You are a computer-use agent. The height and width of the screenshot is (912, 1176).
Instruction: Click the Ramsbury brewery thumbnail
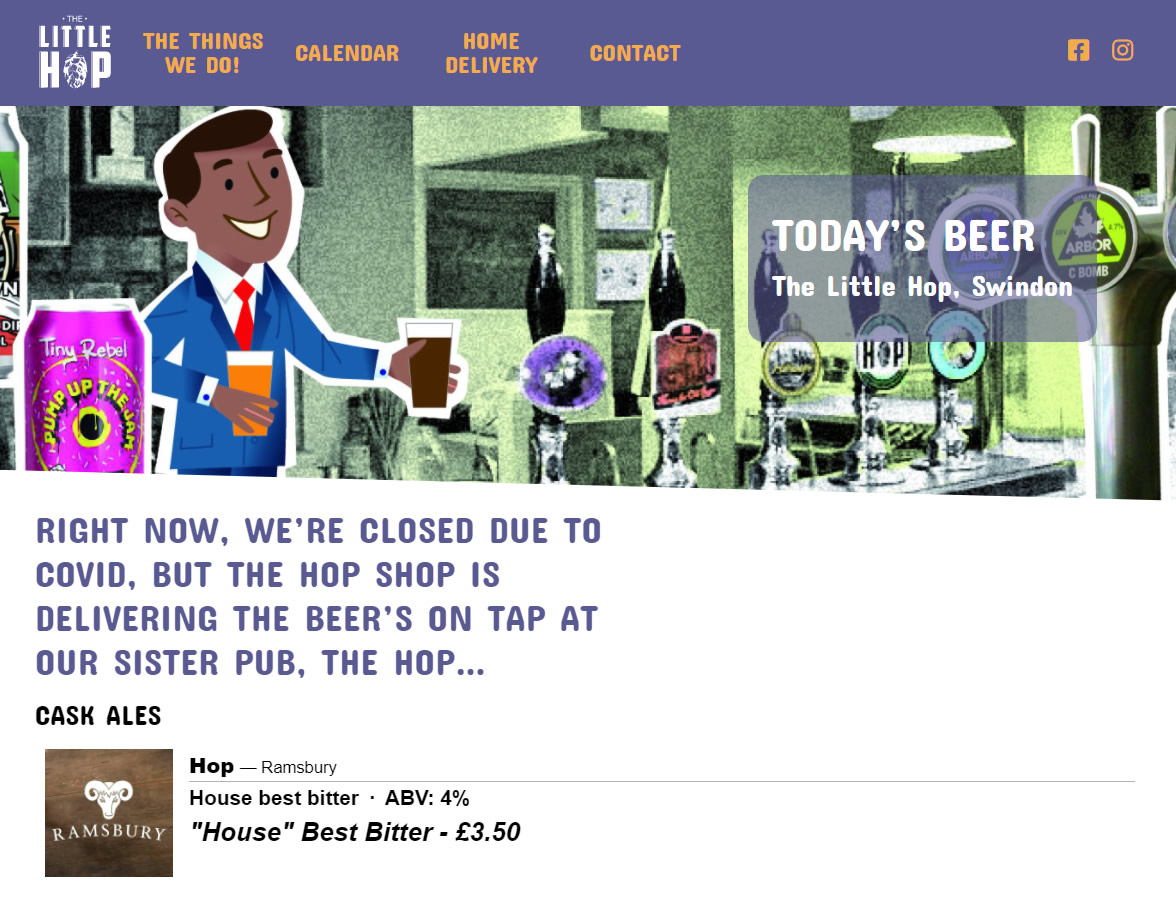point(109,813)
